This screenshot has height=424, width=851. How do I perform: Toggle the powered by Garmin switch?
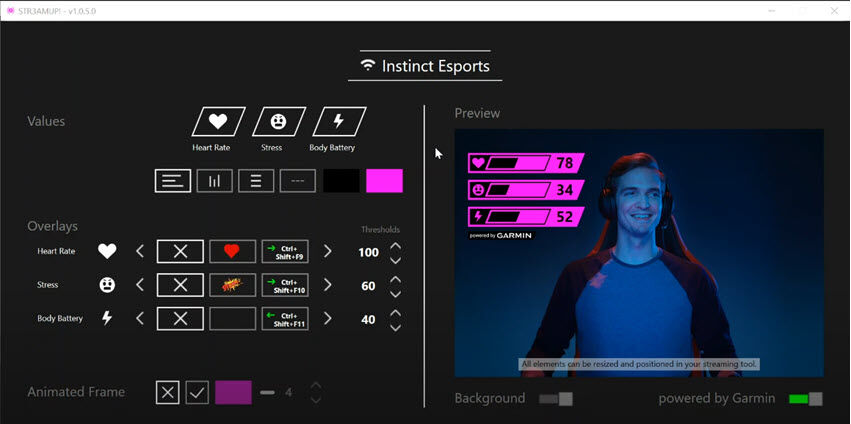pos(806,399)
